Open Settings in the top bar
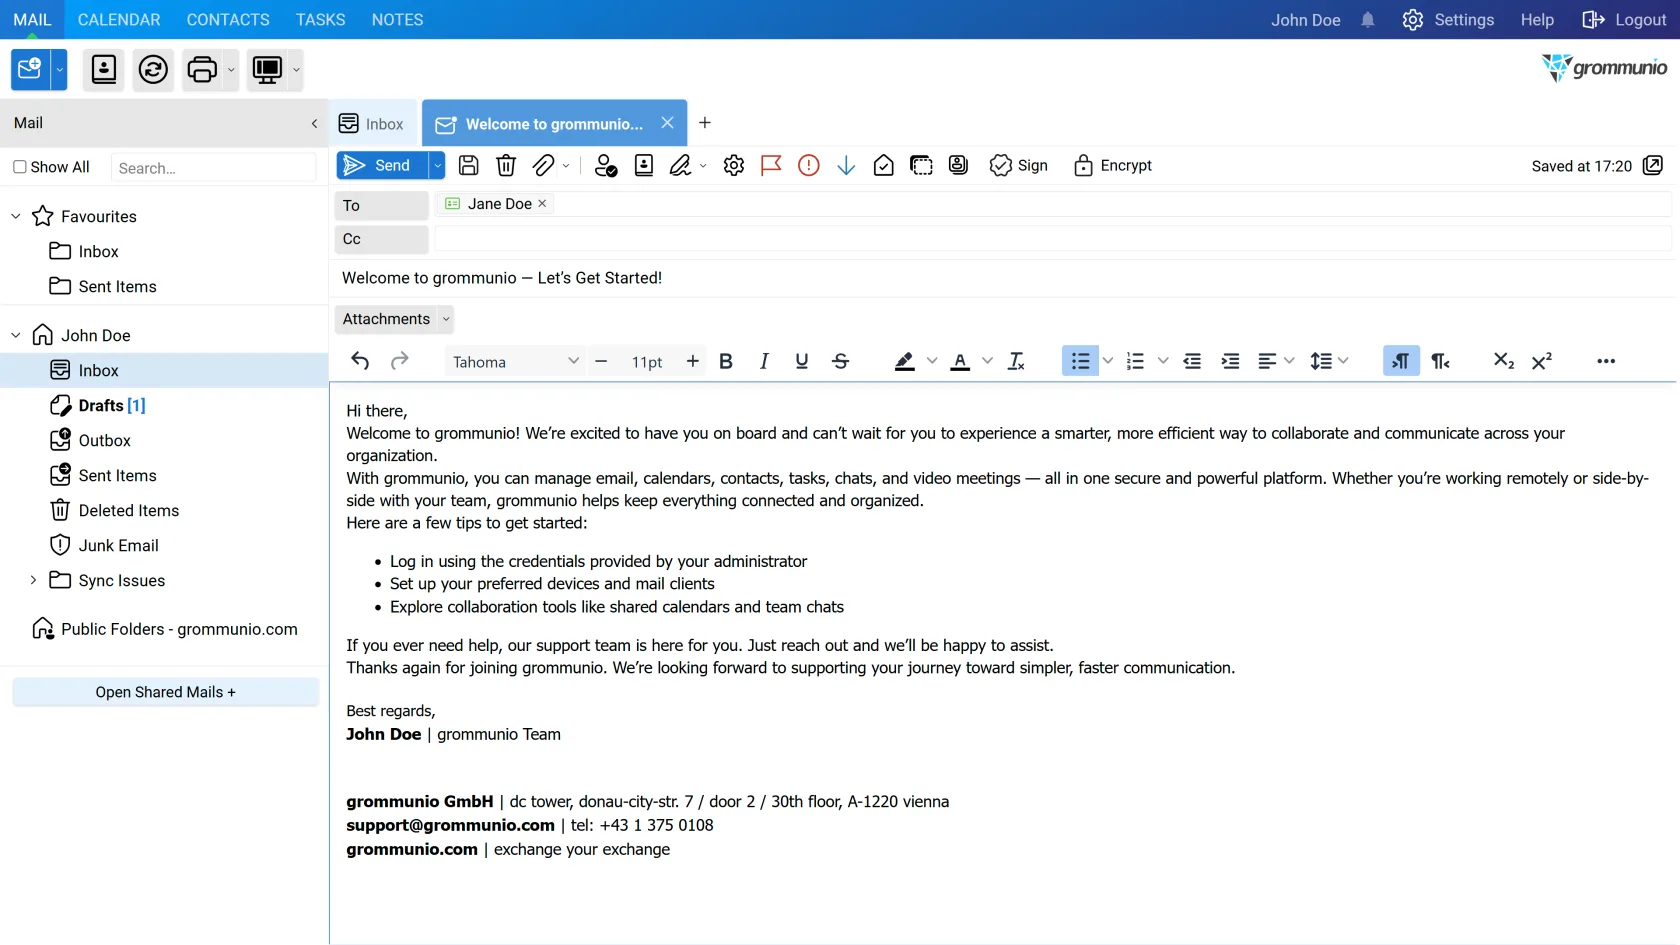This screenshot has width=1680, height=945. point(1448,20)
